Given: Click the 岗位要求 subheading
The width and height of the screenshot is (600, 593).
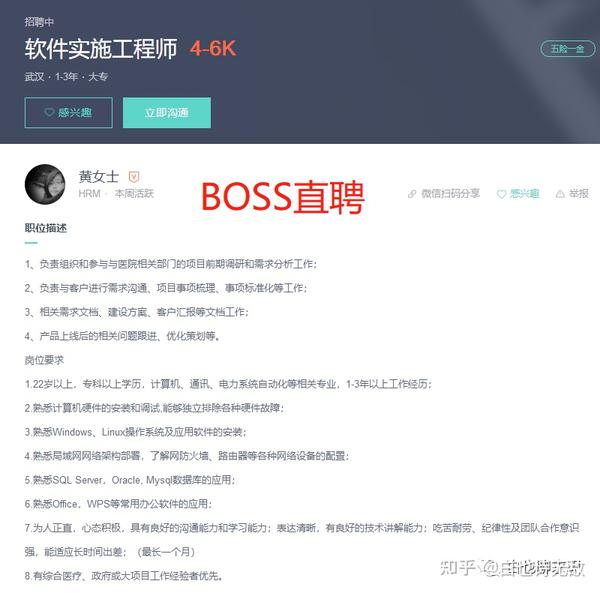Looking at the screenshot, I should click(x=44, y=360).
